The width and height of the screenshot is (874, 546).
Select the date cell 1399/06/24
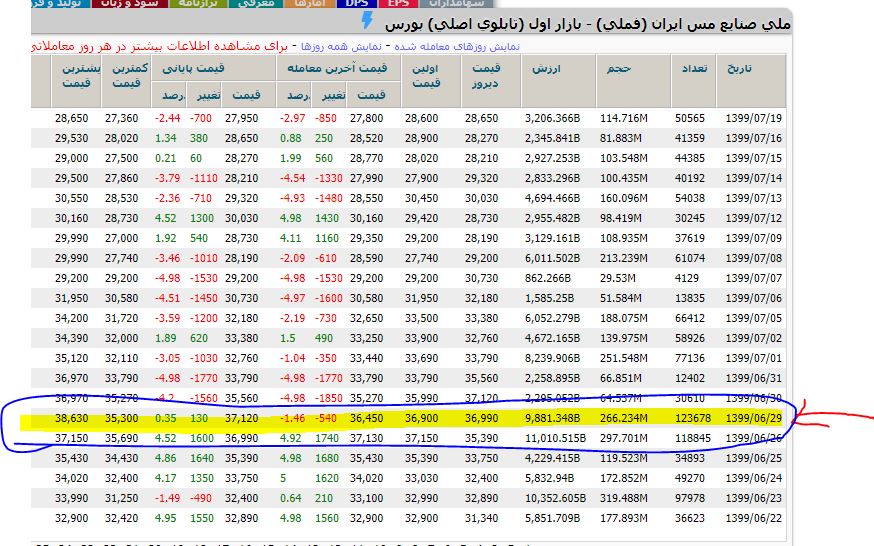pos(754,478)
